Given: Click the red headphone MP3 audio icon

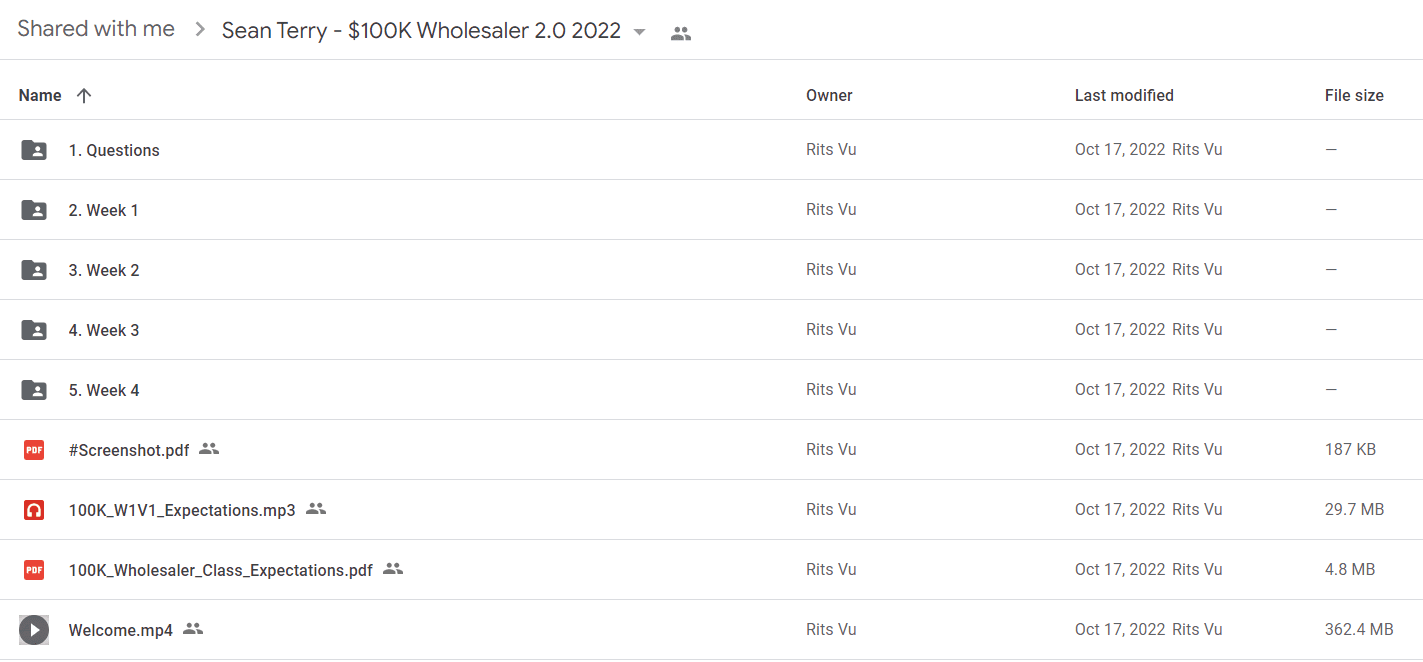Looking at the screenshot, I should click(34, 510).
